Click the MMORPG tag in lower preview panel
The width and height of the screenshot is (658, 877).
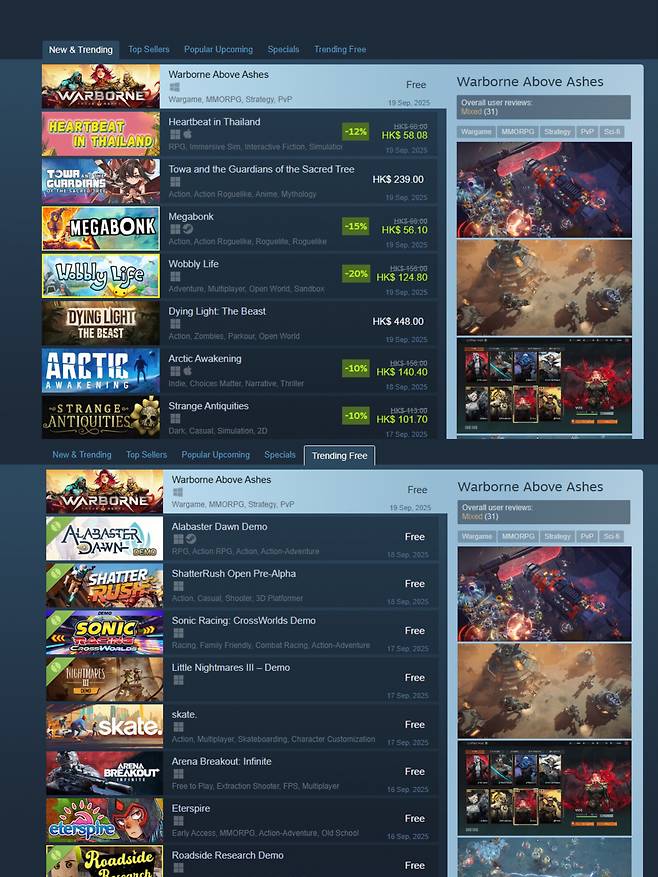[518, 536]
